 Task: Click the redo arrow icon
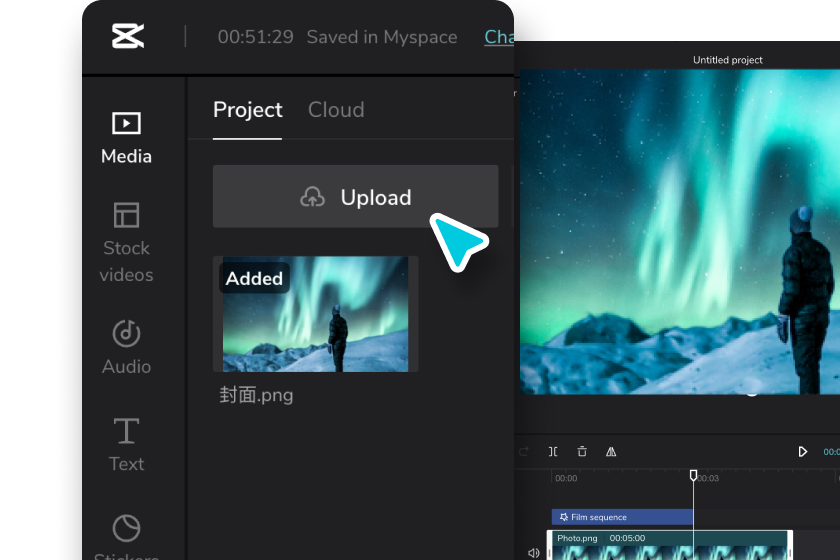tap(524, 452)
